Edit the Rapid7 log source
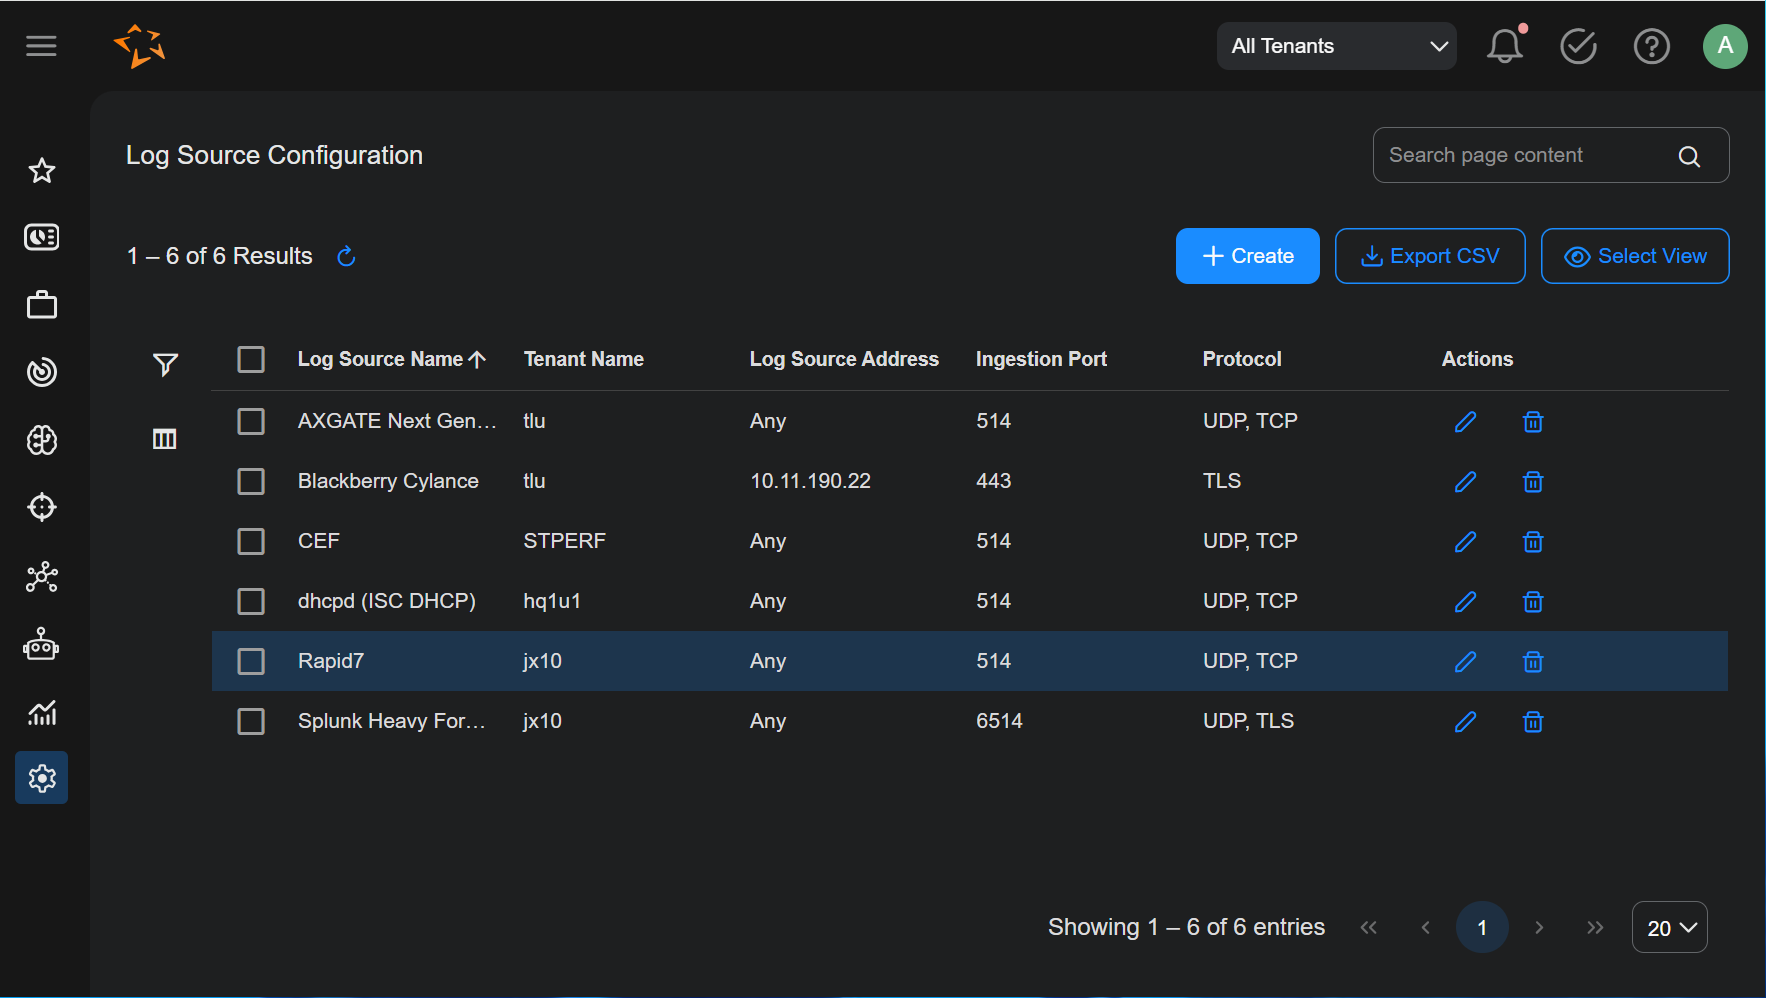Screen dimensions: 1766x998 (1465, 662)
